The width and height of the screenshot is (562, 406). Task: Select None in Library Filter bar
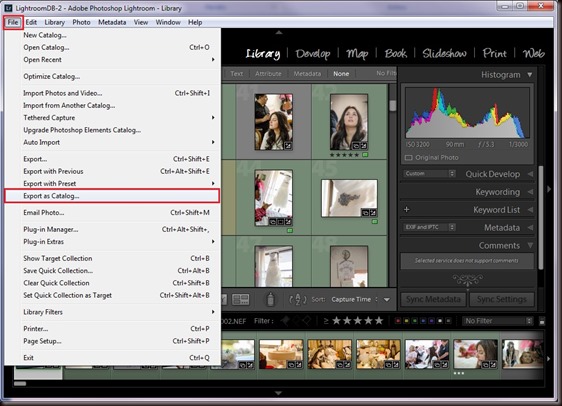[341, 74]
